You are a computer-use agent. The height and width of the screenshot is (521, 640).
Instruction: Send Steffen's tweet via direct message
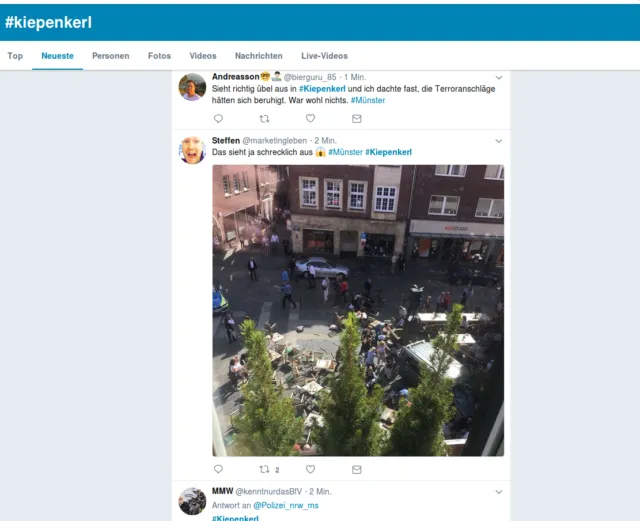pos(357,470)
